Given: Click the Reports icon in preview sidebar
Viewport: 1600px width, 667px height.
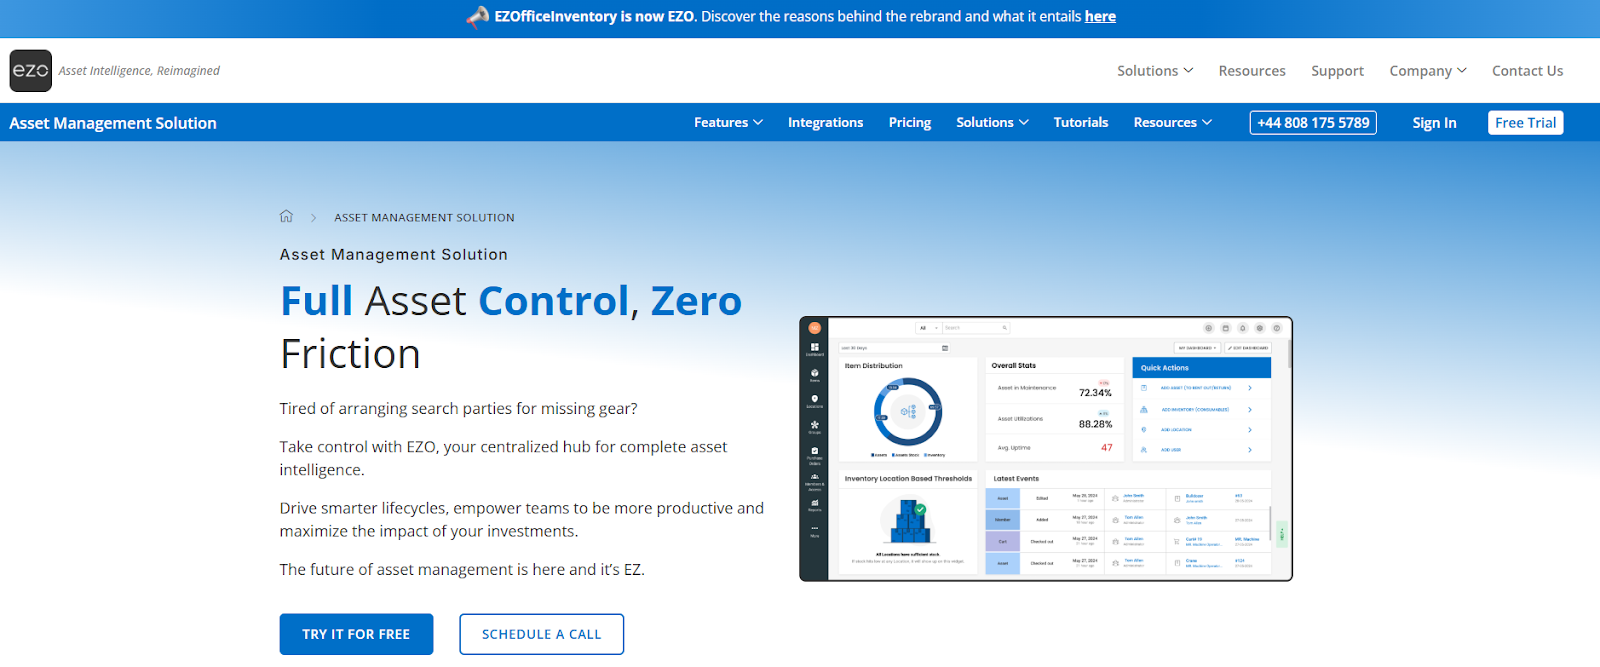Looking at the screenshot, I should pyautogui.click(x=815, y=504).
